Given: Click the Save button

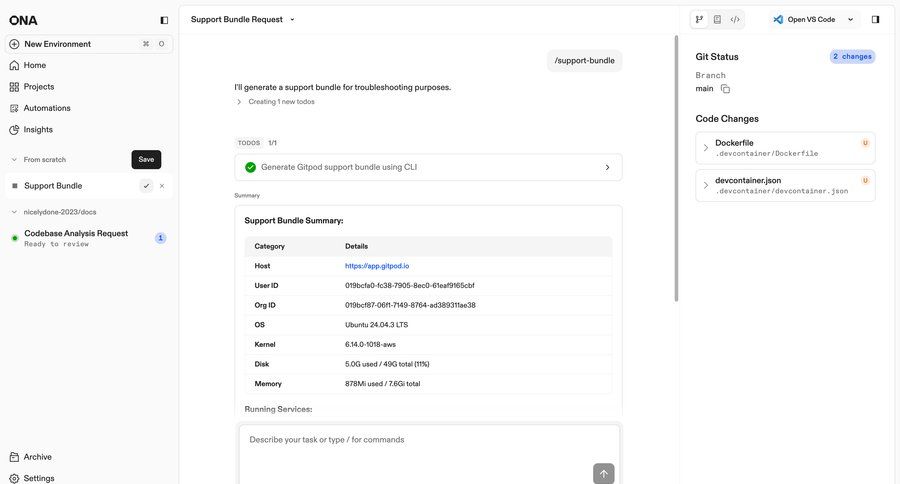Looking at the screenshot, I should (x=146, y=160).
